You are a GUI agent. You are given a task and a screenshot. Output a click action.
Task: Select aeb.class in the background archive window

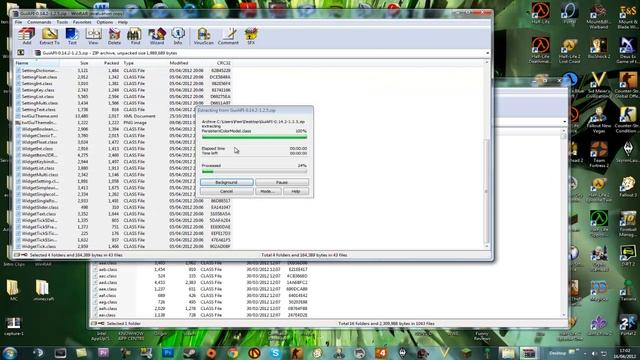pos(201,269)
